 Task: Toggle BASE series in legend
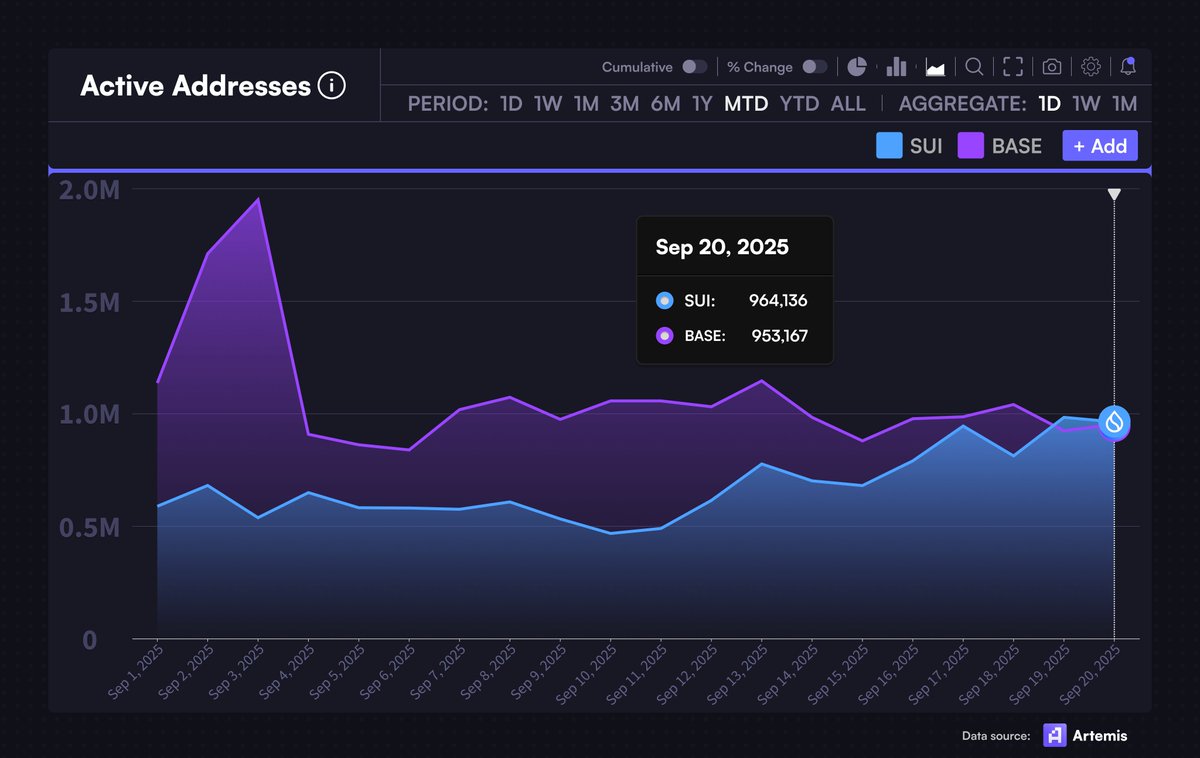pos(1000,146)
